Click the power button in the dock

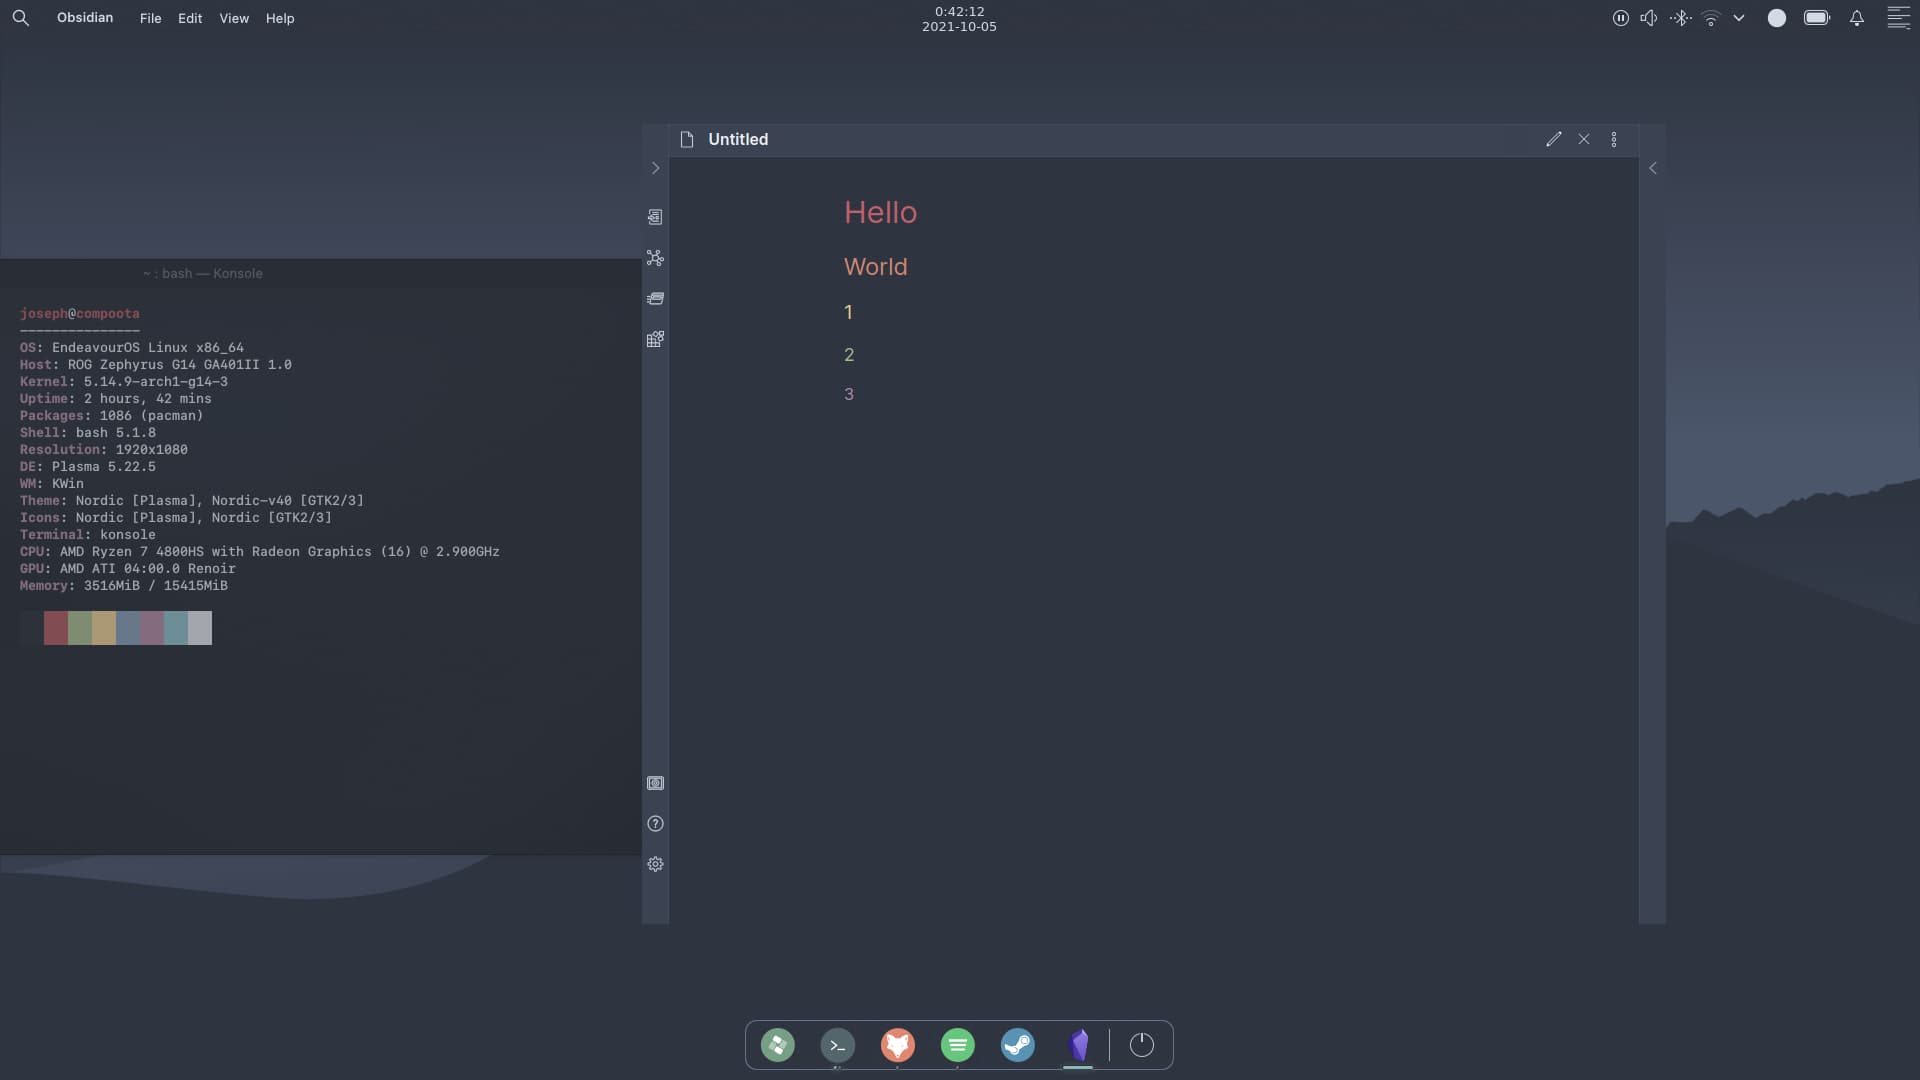pos(1142,1046)
